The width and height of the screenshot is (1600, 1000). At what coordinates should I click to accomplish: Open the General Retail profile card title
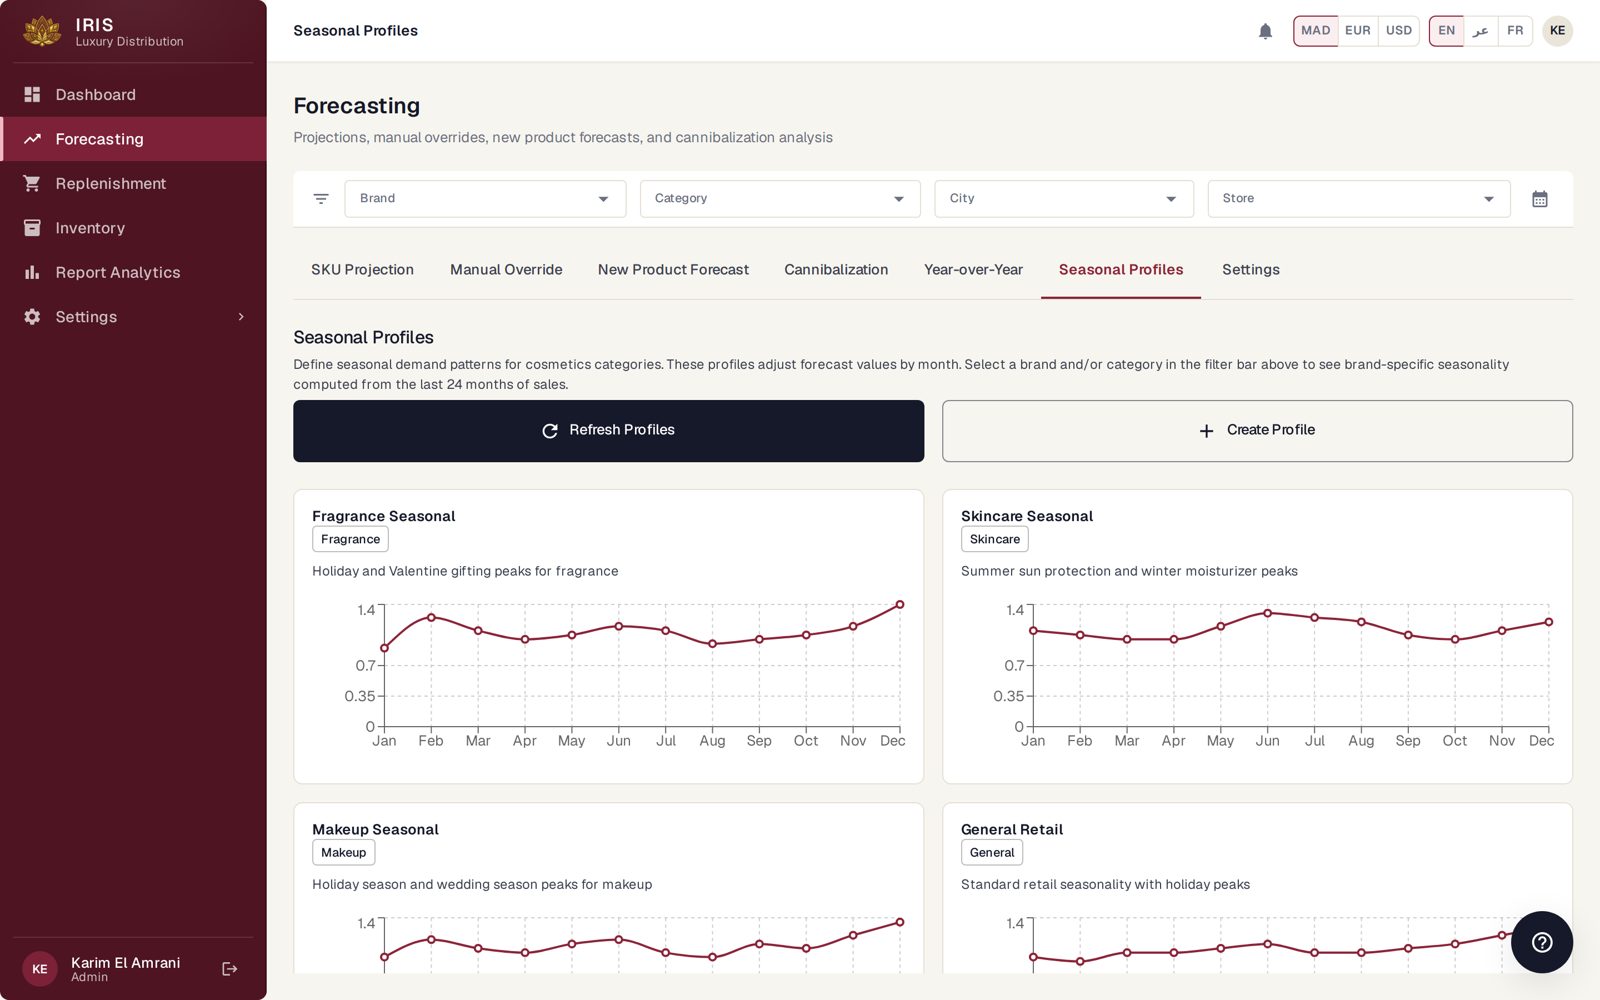1011,829
